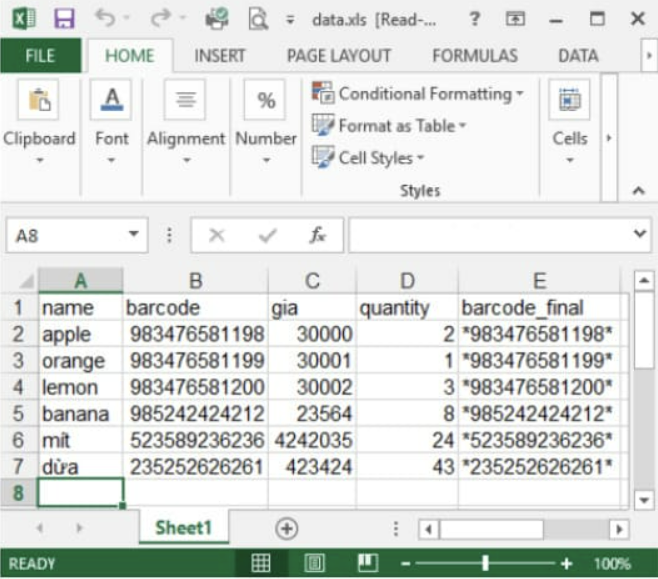Cancel formula entry X button
This screenshot has width=658, height=579.
pyautogui.click(x=217, y=235)
